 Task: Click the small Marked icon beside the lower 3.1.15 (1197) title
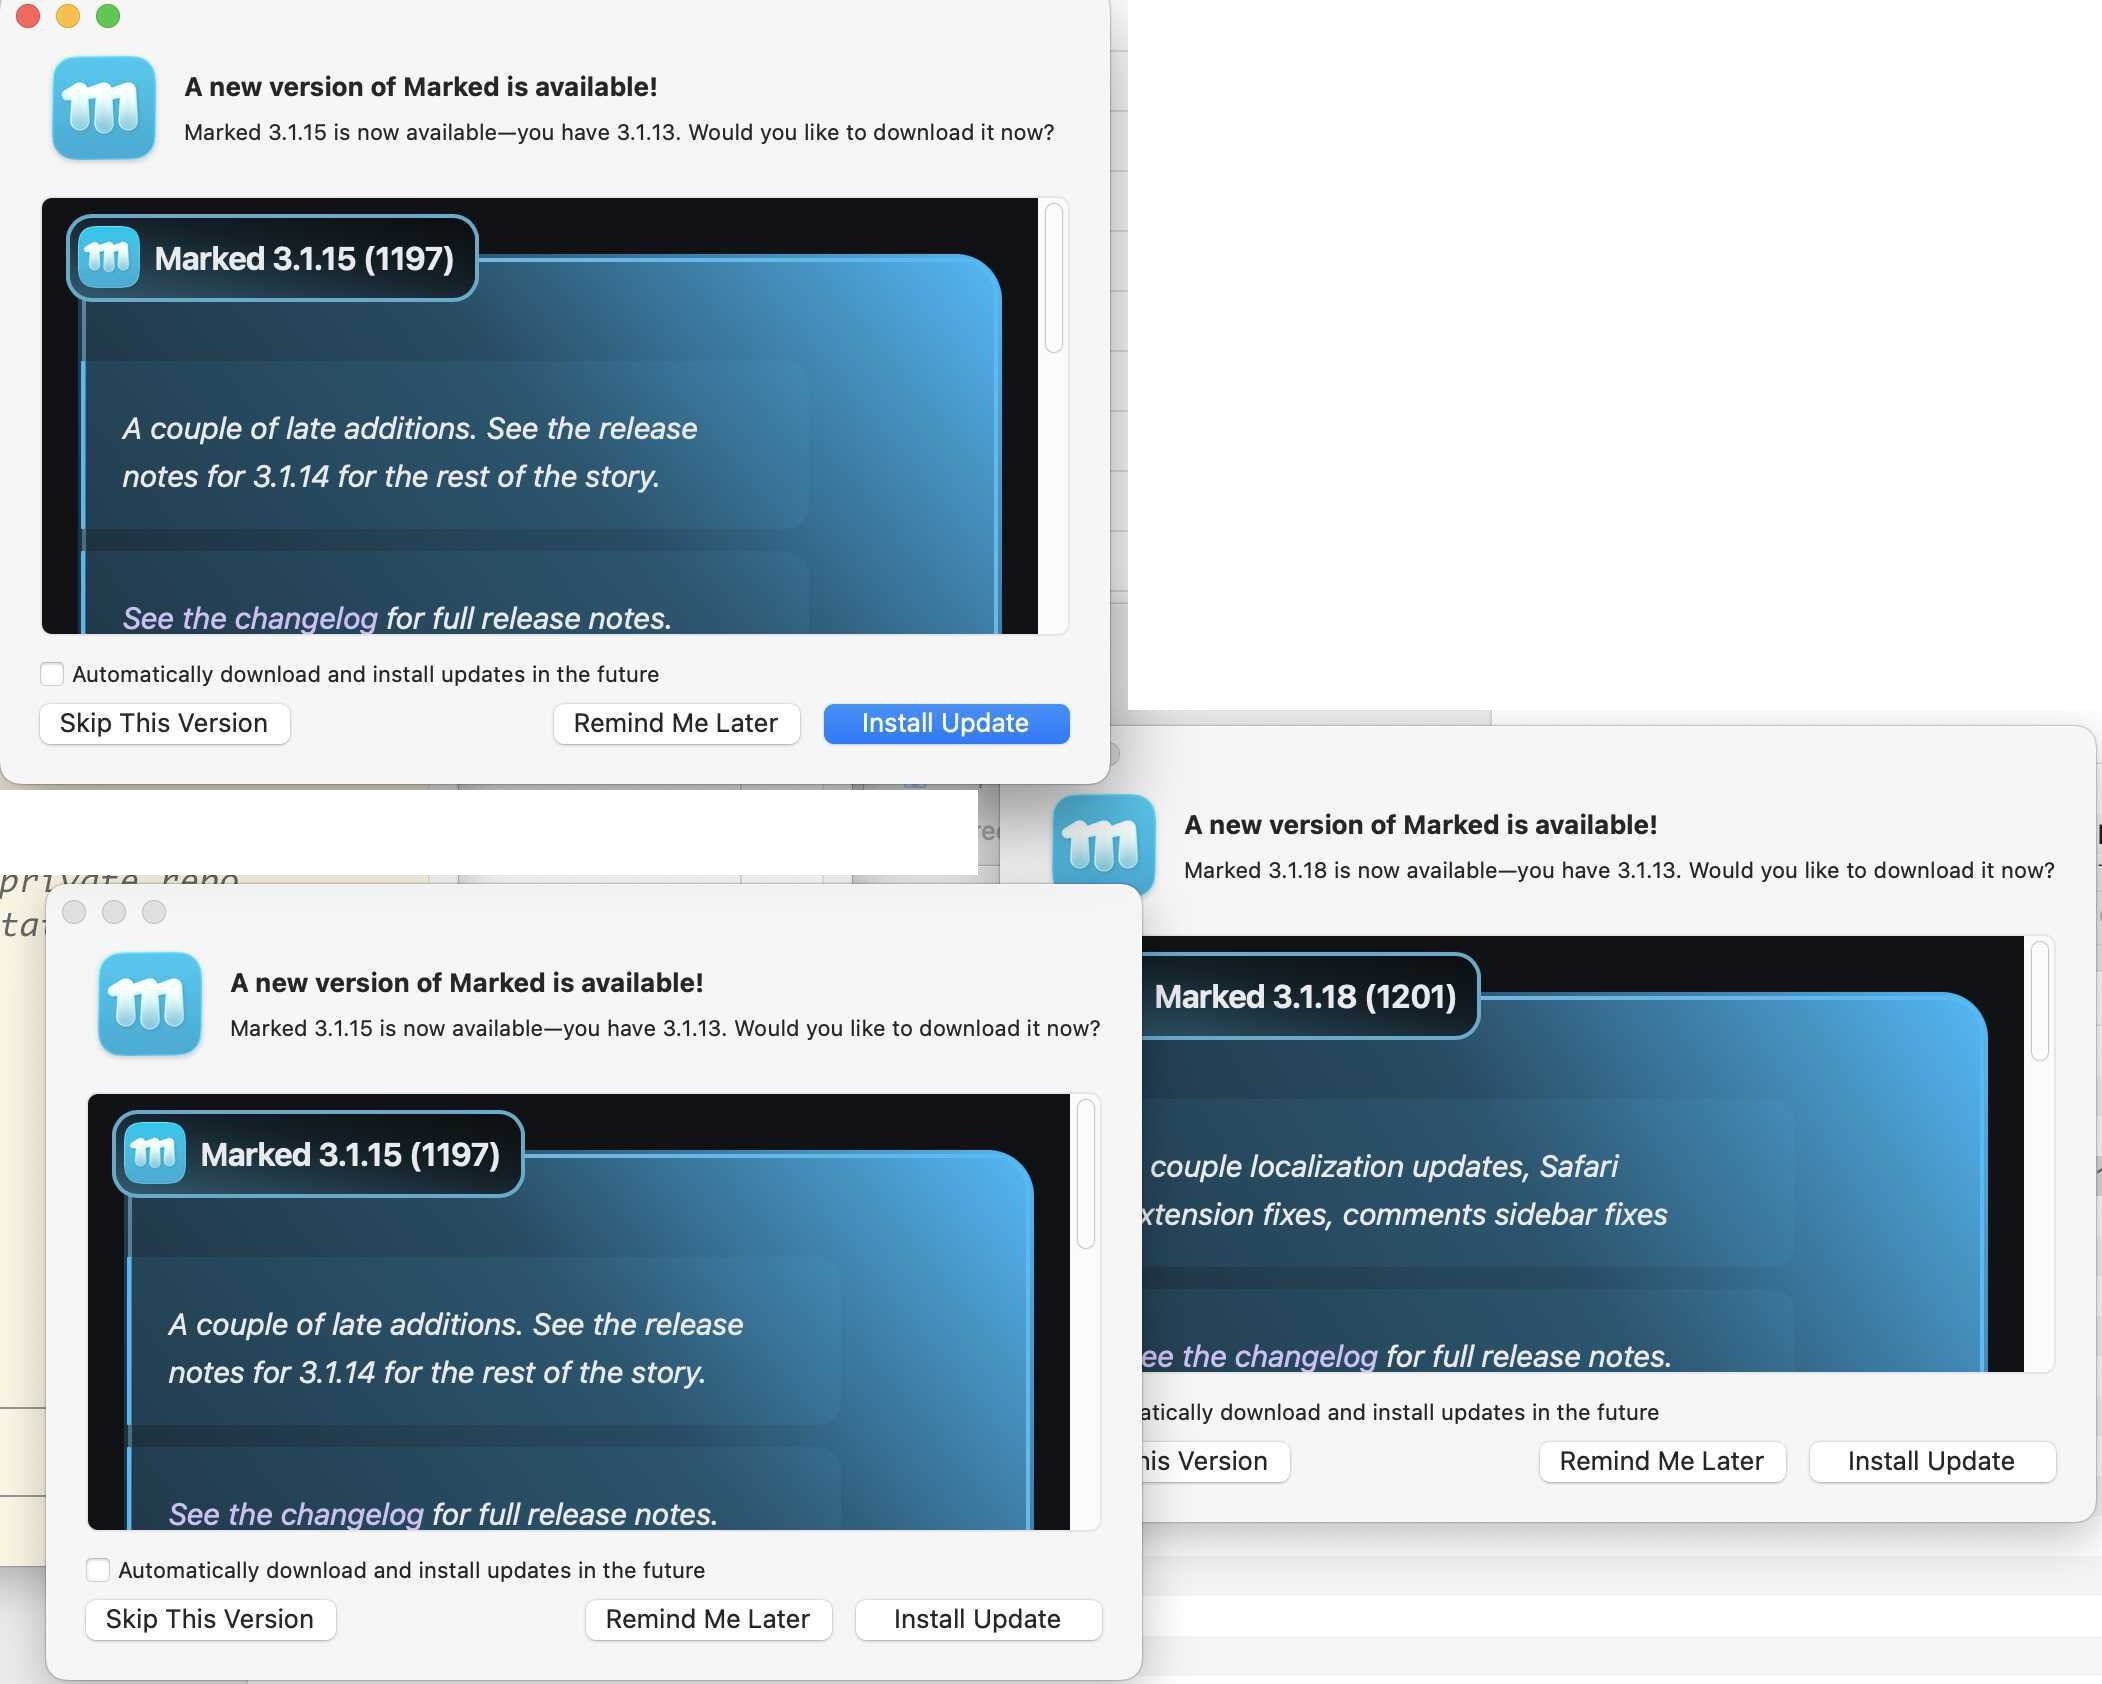tap(154, 1154)
